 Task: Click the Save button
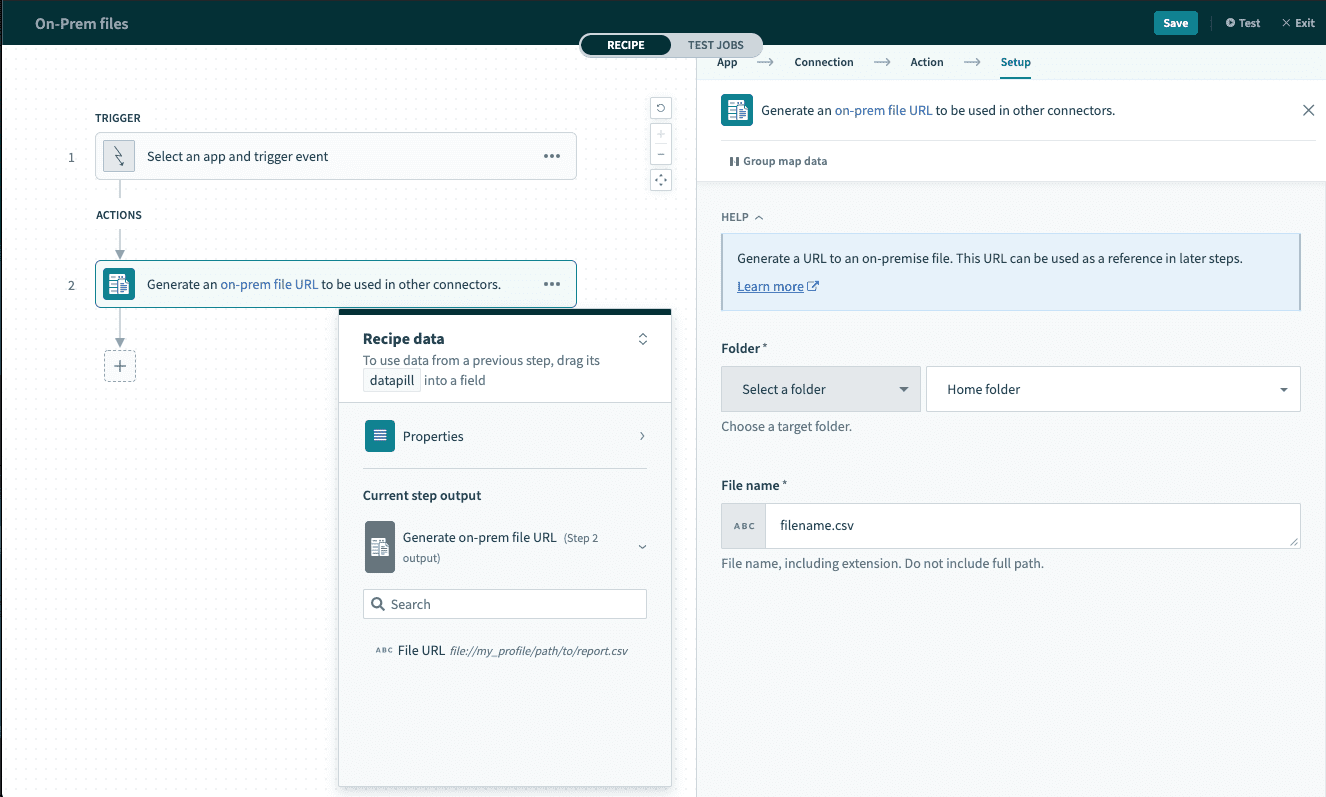tap(1175, 23)
